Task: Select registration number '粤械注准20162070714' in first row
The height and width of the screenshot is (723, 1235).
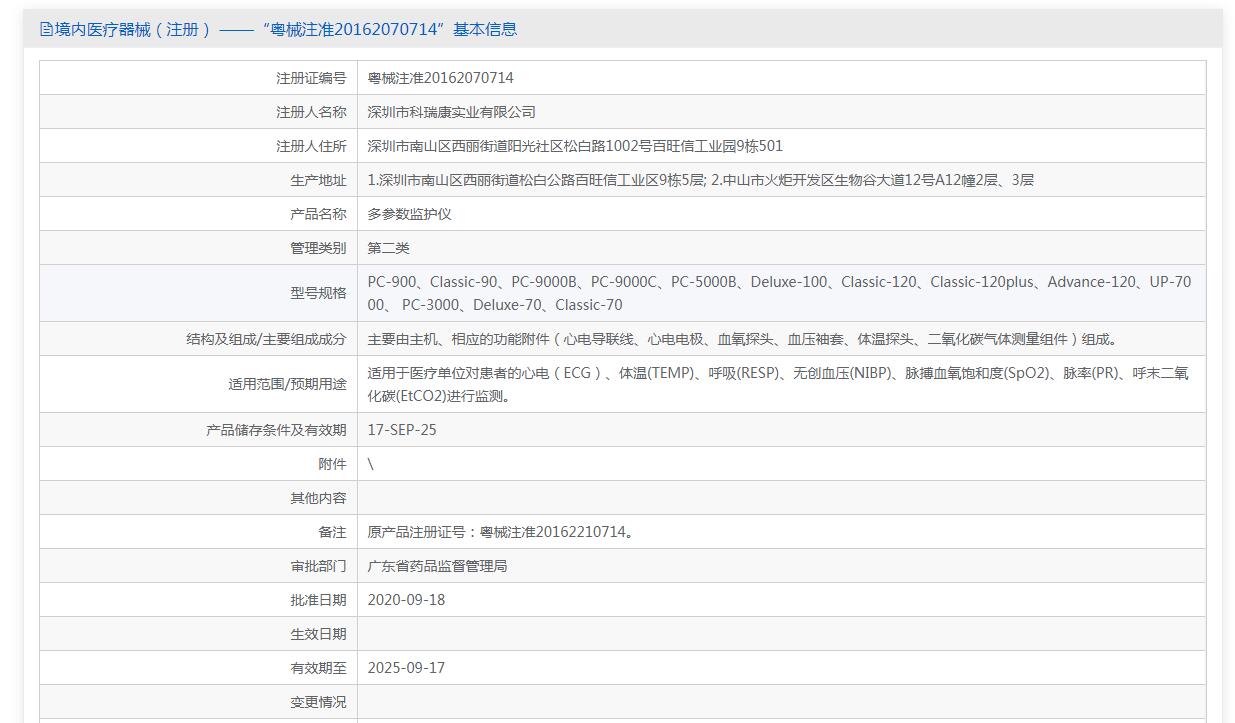Action: [440, 78]
